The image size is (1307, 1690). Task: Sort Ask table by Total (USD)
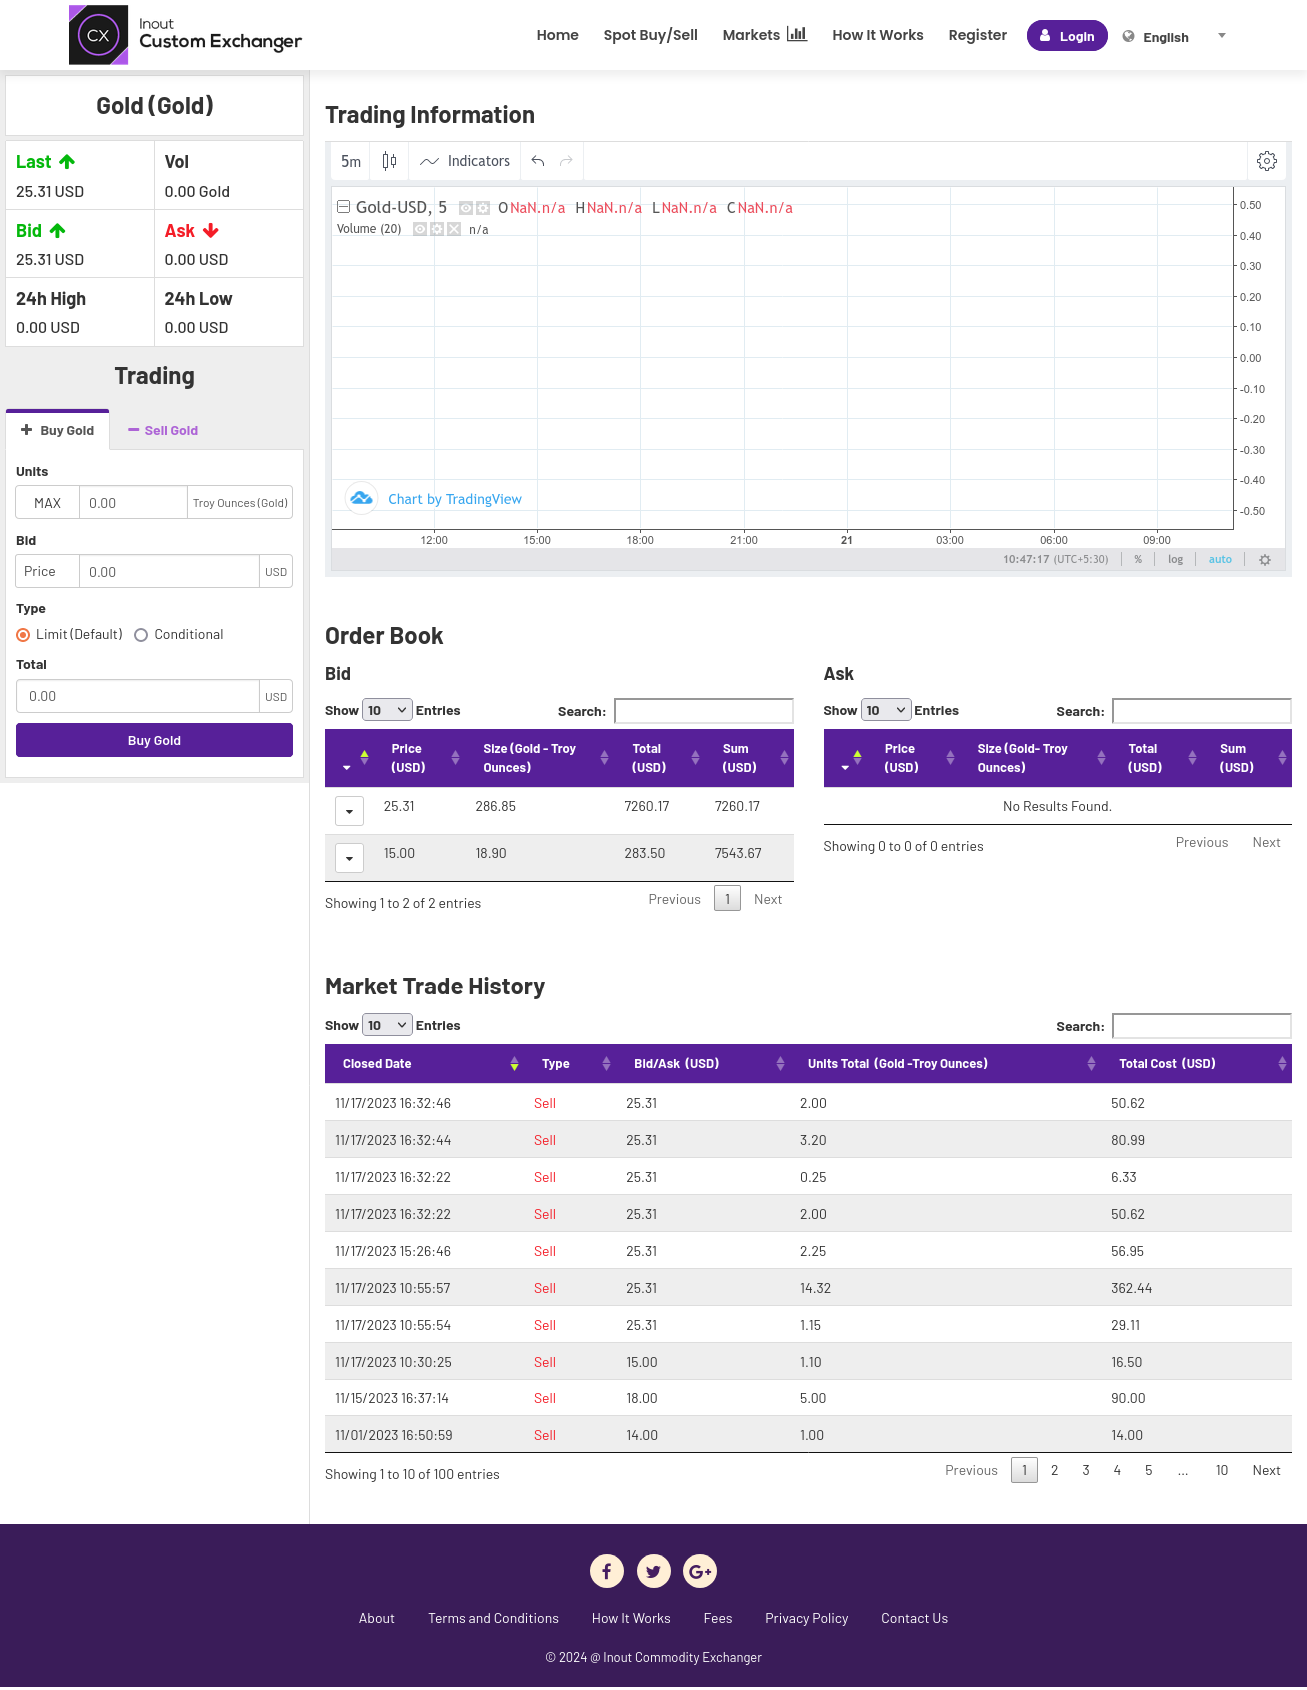1158,758
